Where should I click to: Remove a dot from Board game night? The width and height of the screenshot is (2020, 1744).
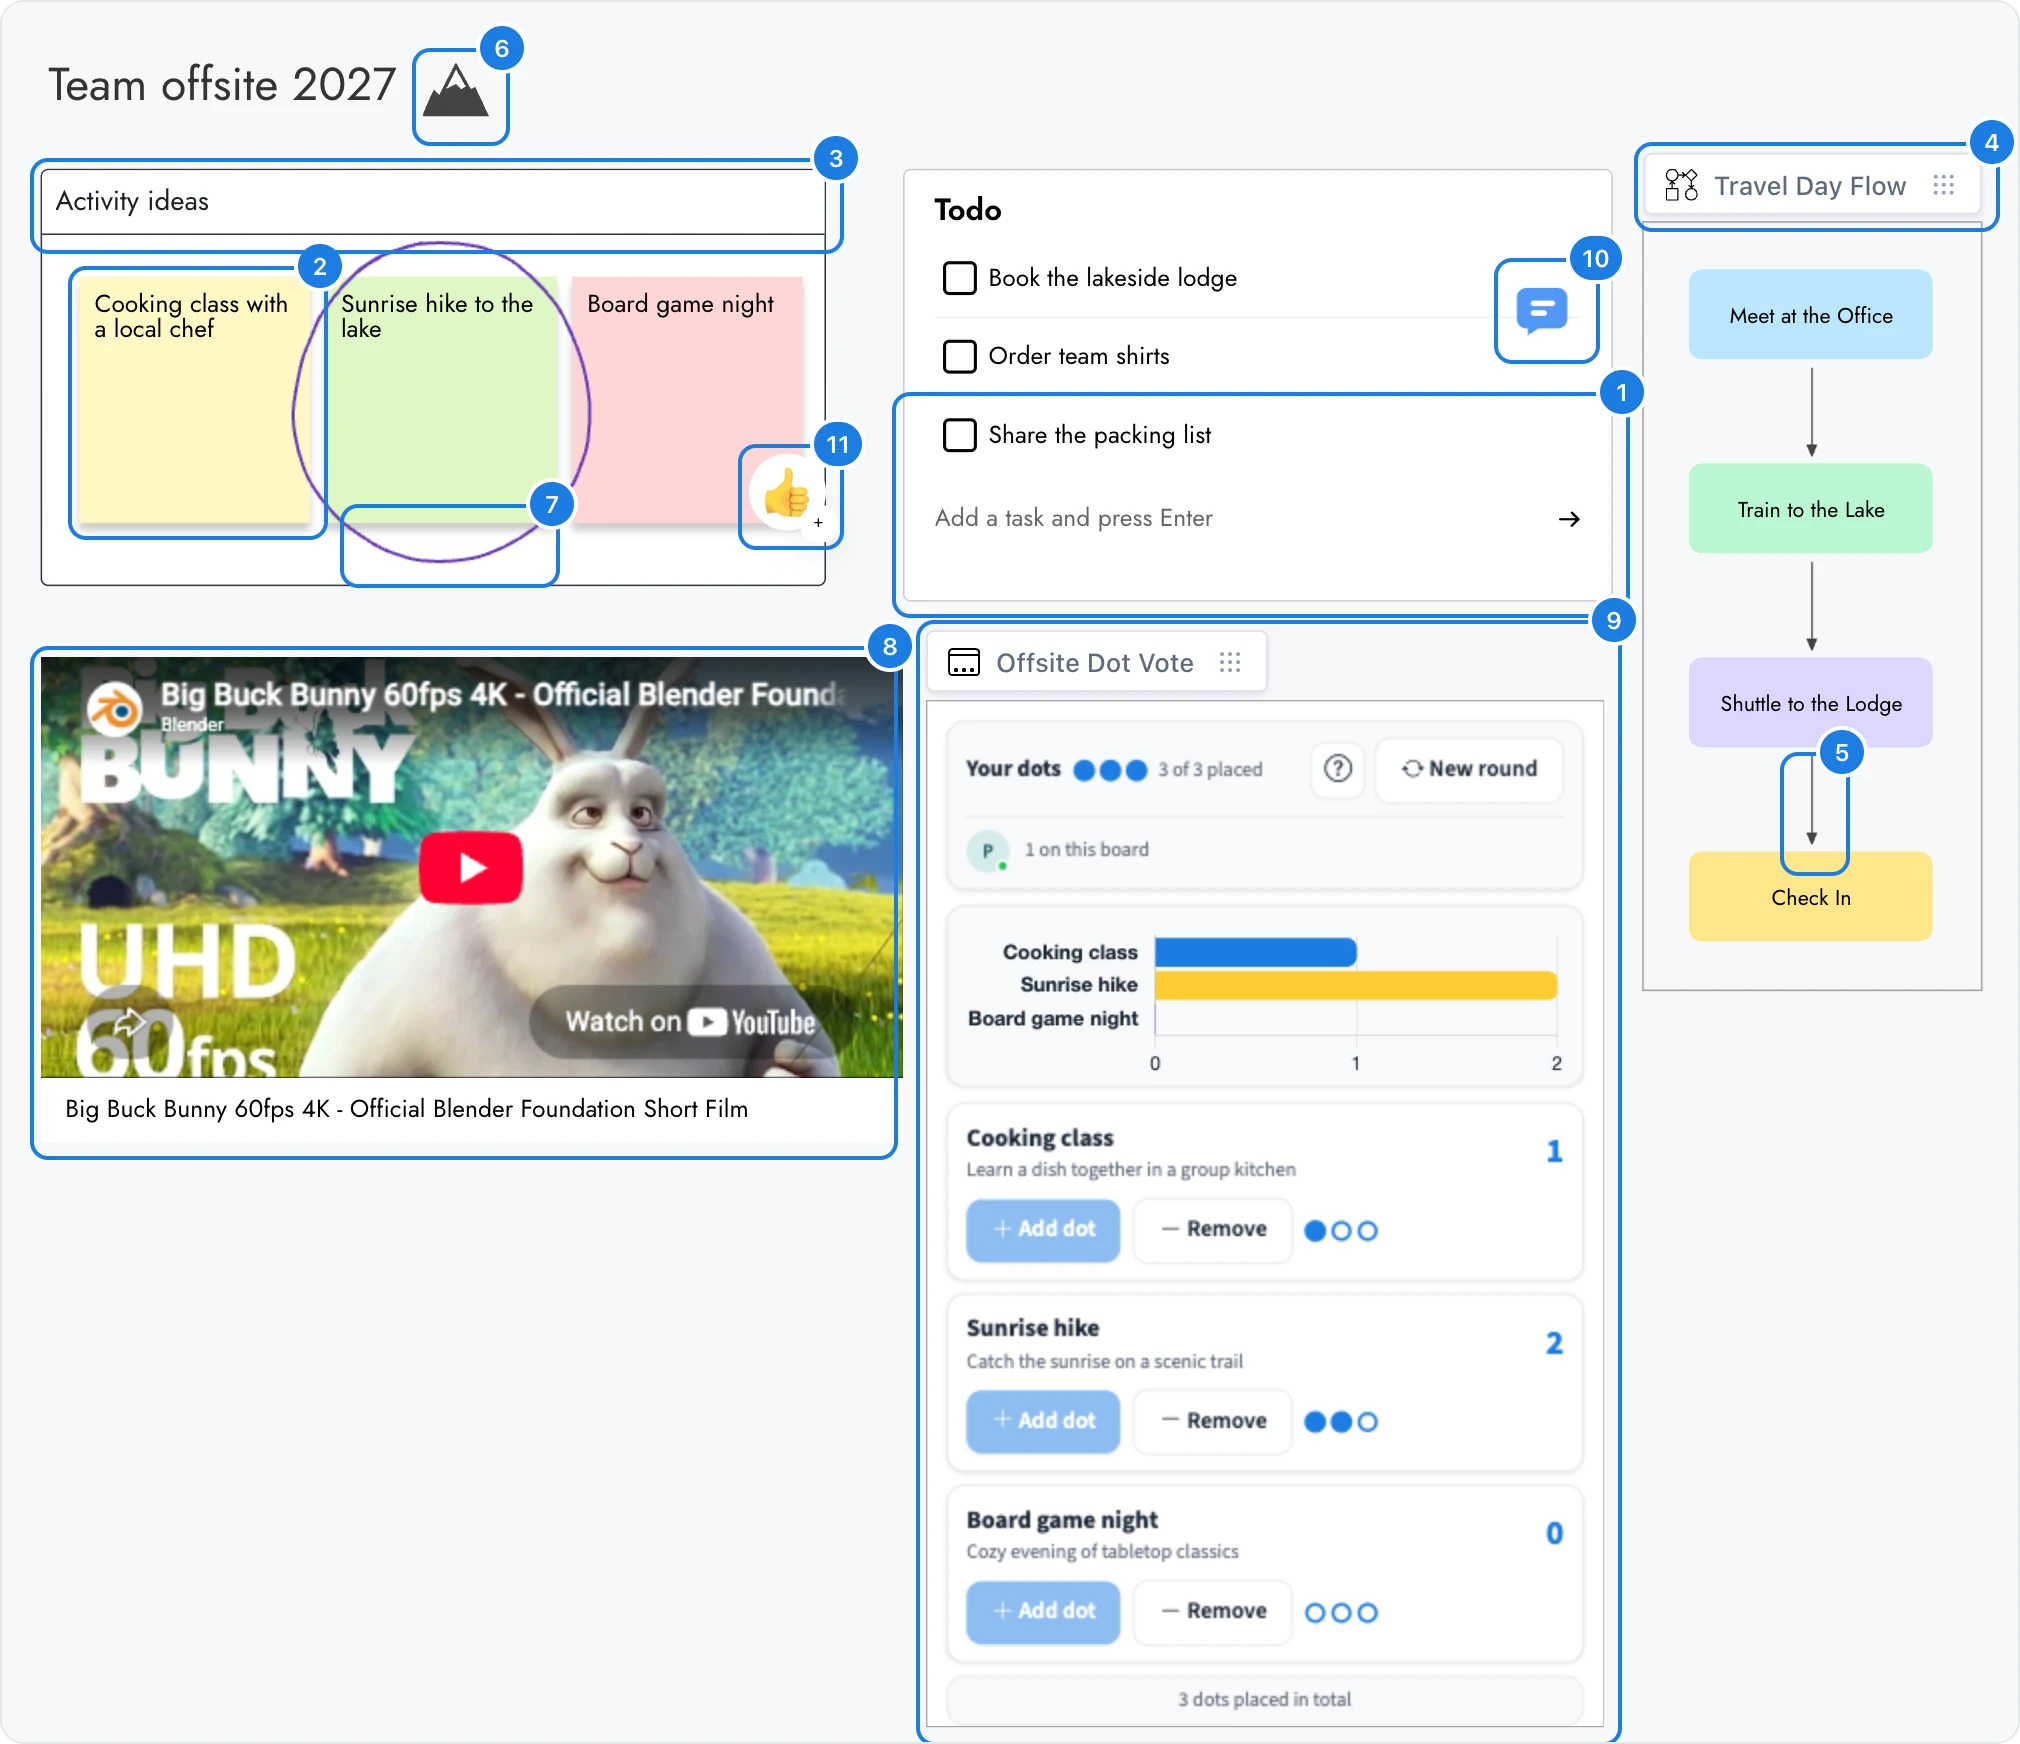click(x=1213, y=1611)
